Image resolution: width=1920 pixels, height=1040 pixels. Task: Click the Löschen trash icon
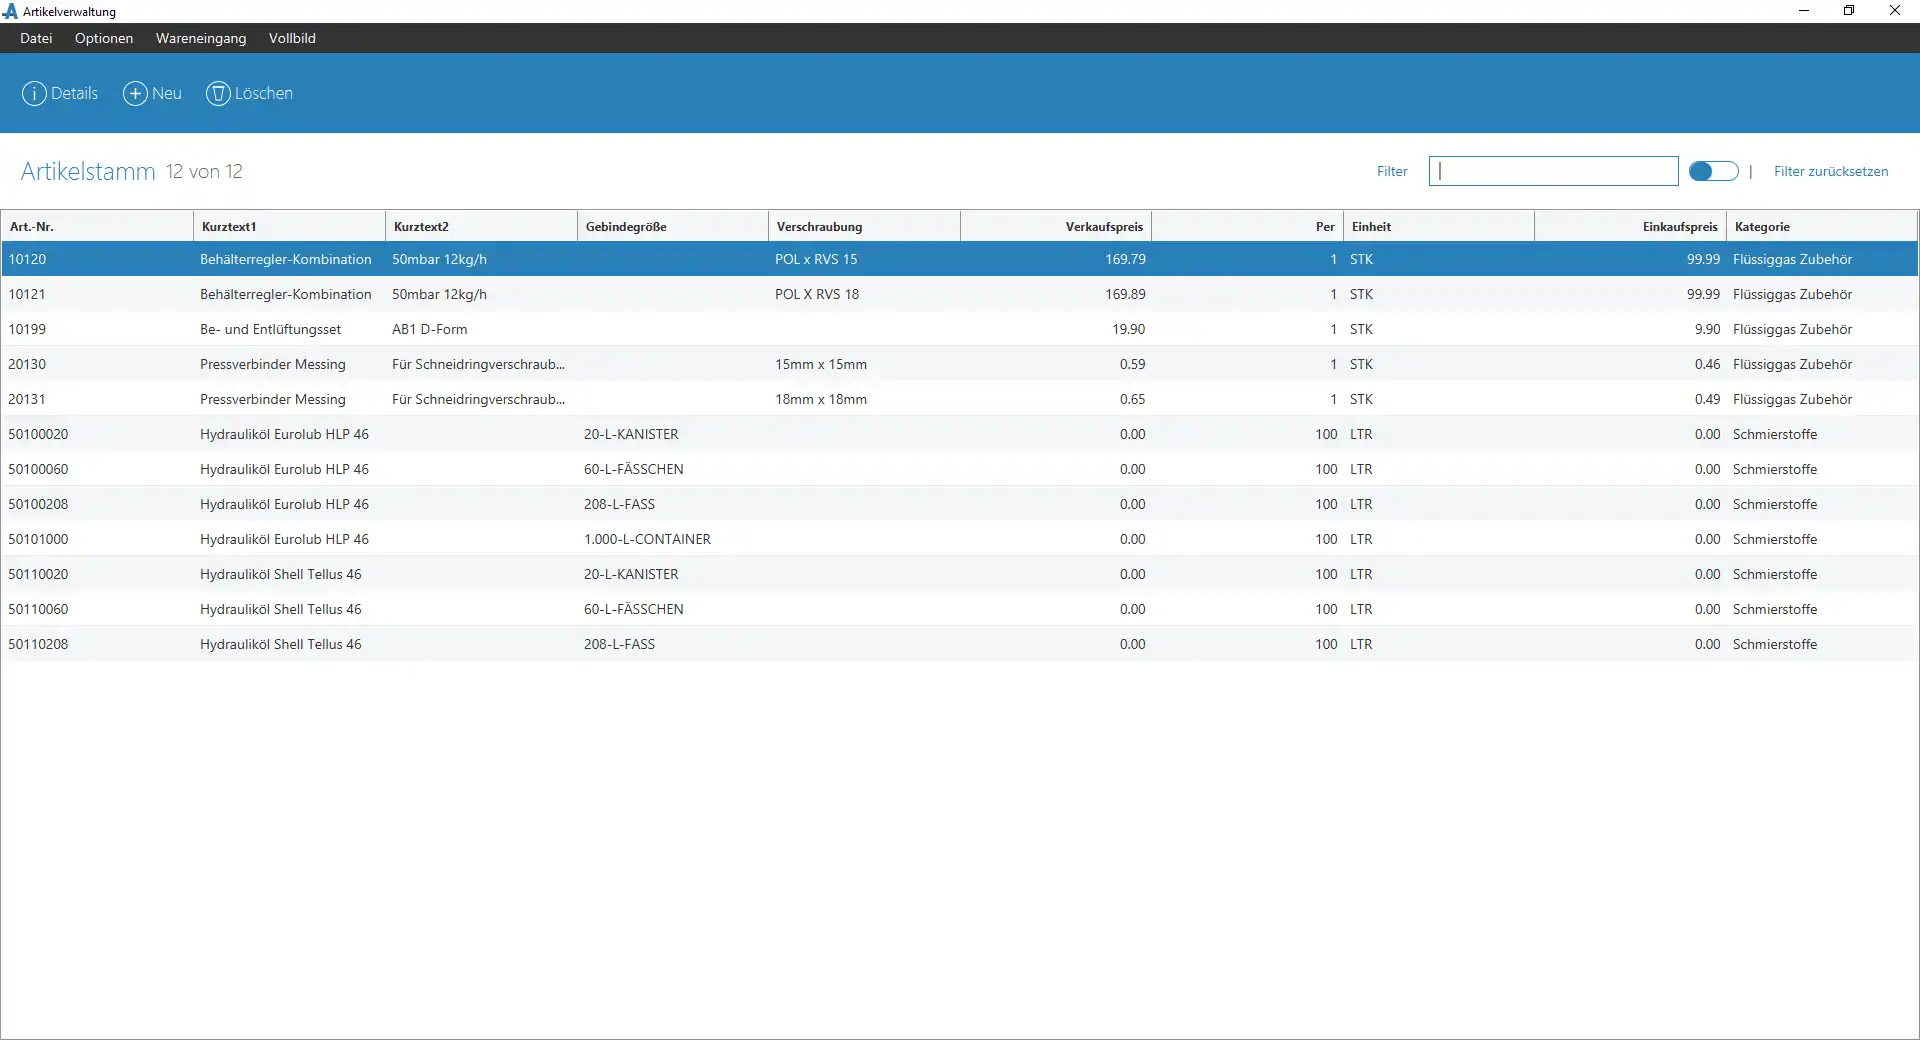click(218, 93)
